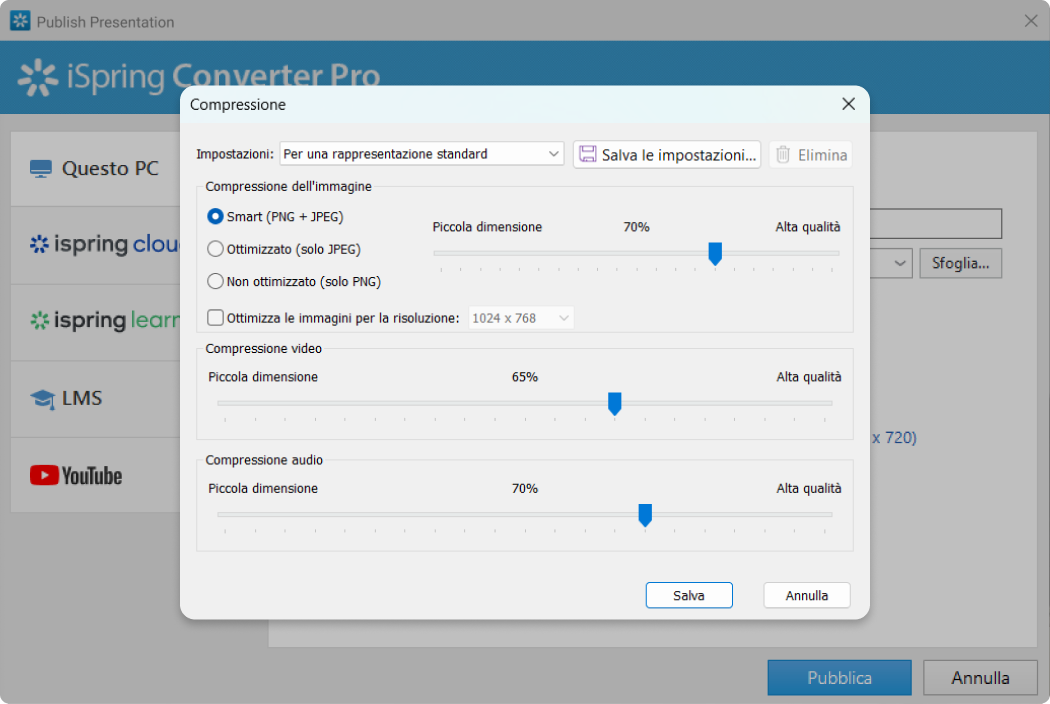The image size is (1050, 704).
Task: Click the video compression slider thumb
Action: (614, 404)
